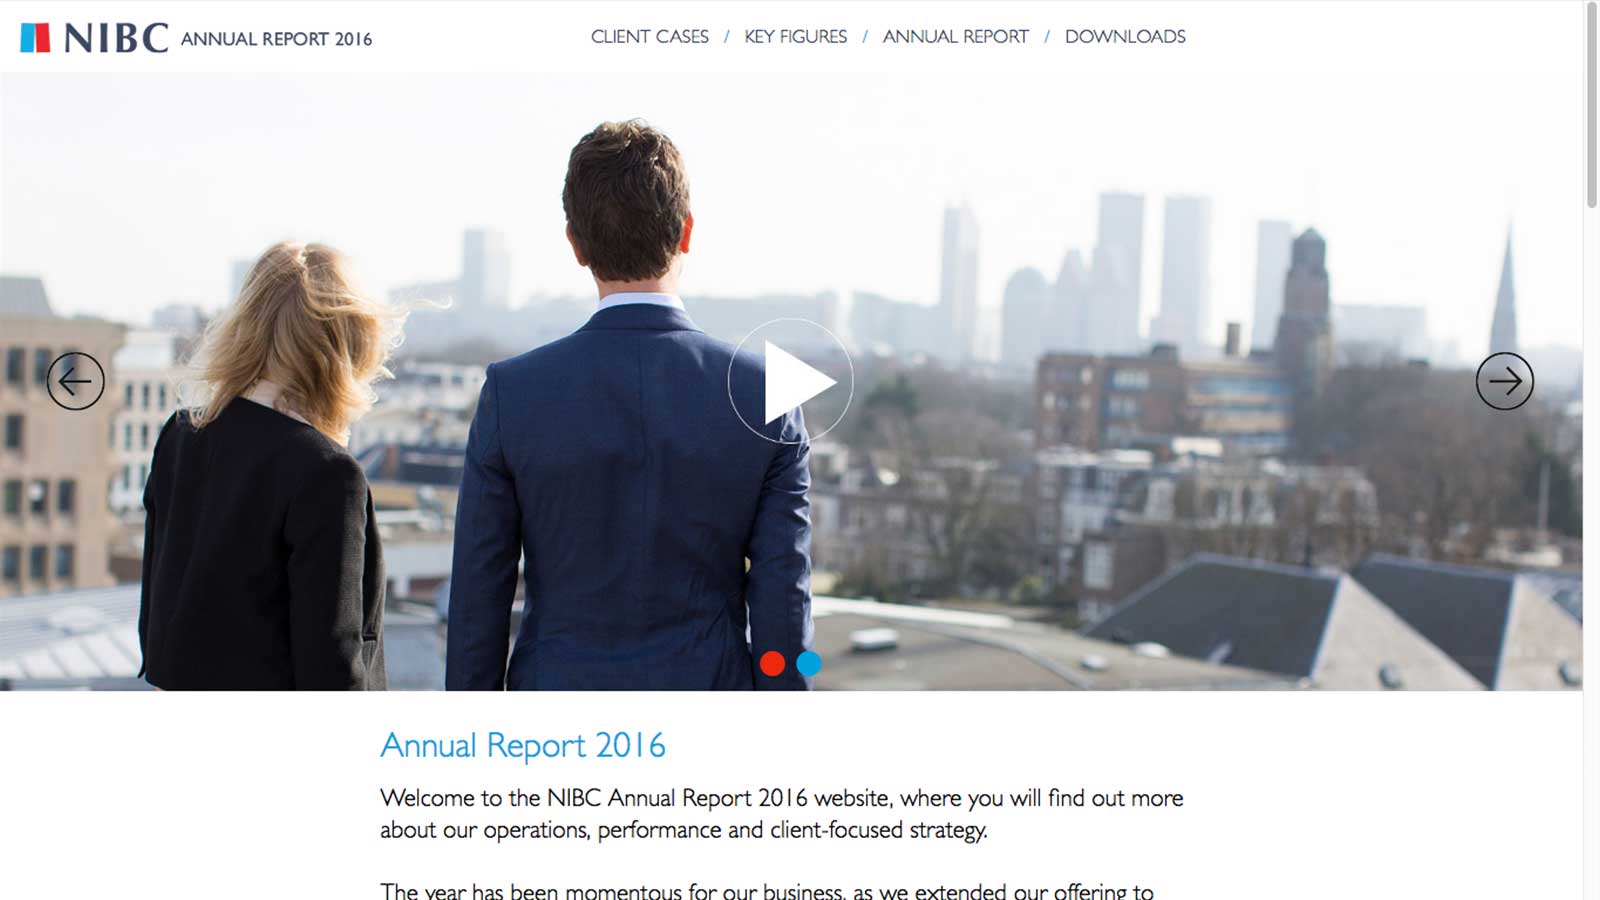Go to the previous slide arrow
This screenshot has height=900, width=1600.
tap(76, 381)
